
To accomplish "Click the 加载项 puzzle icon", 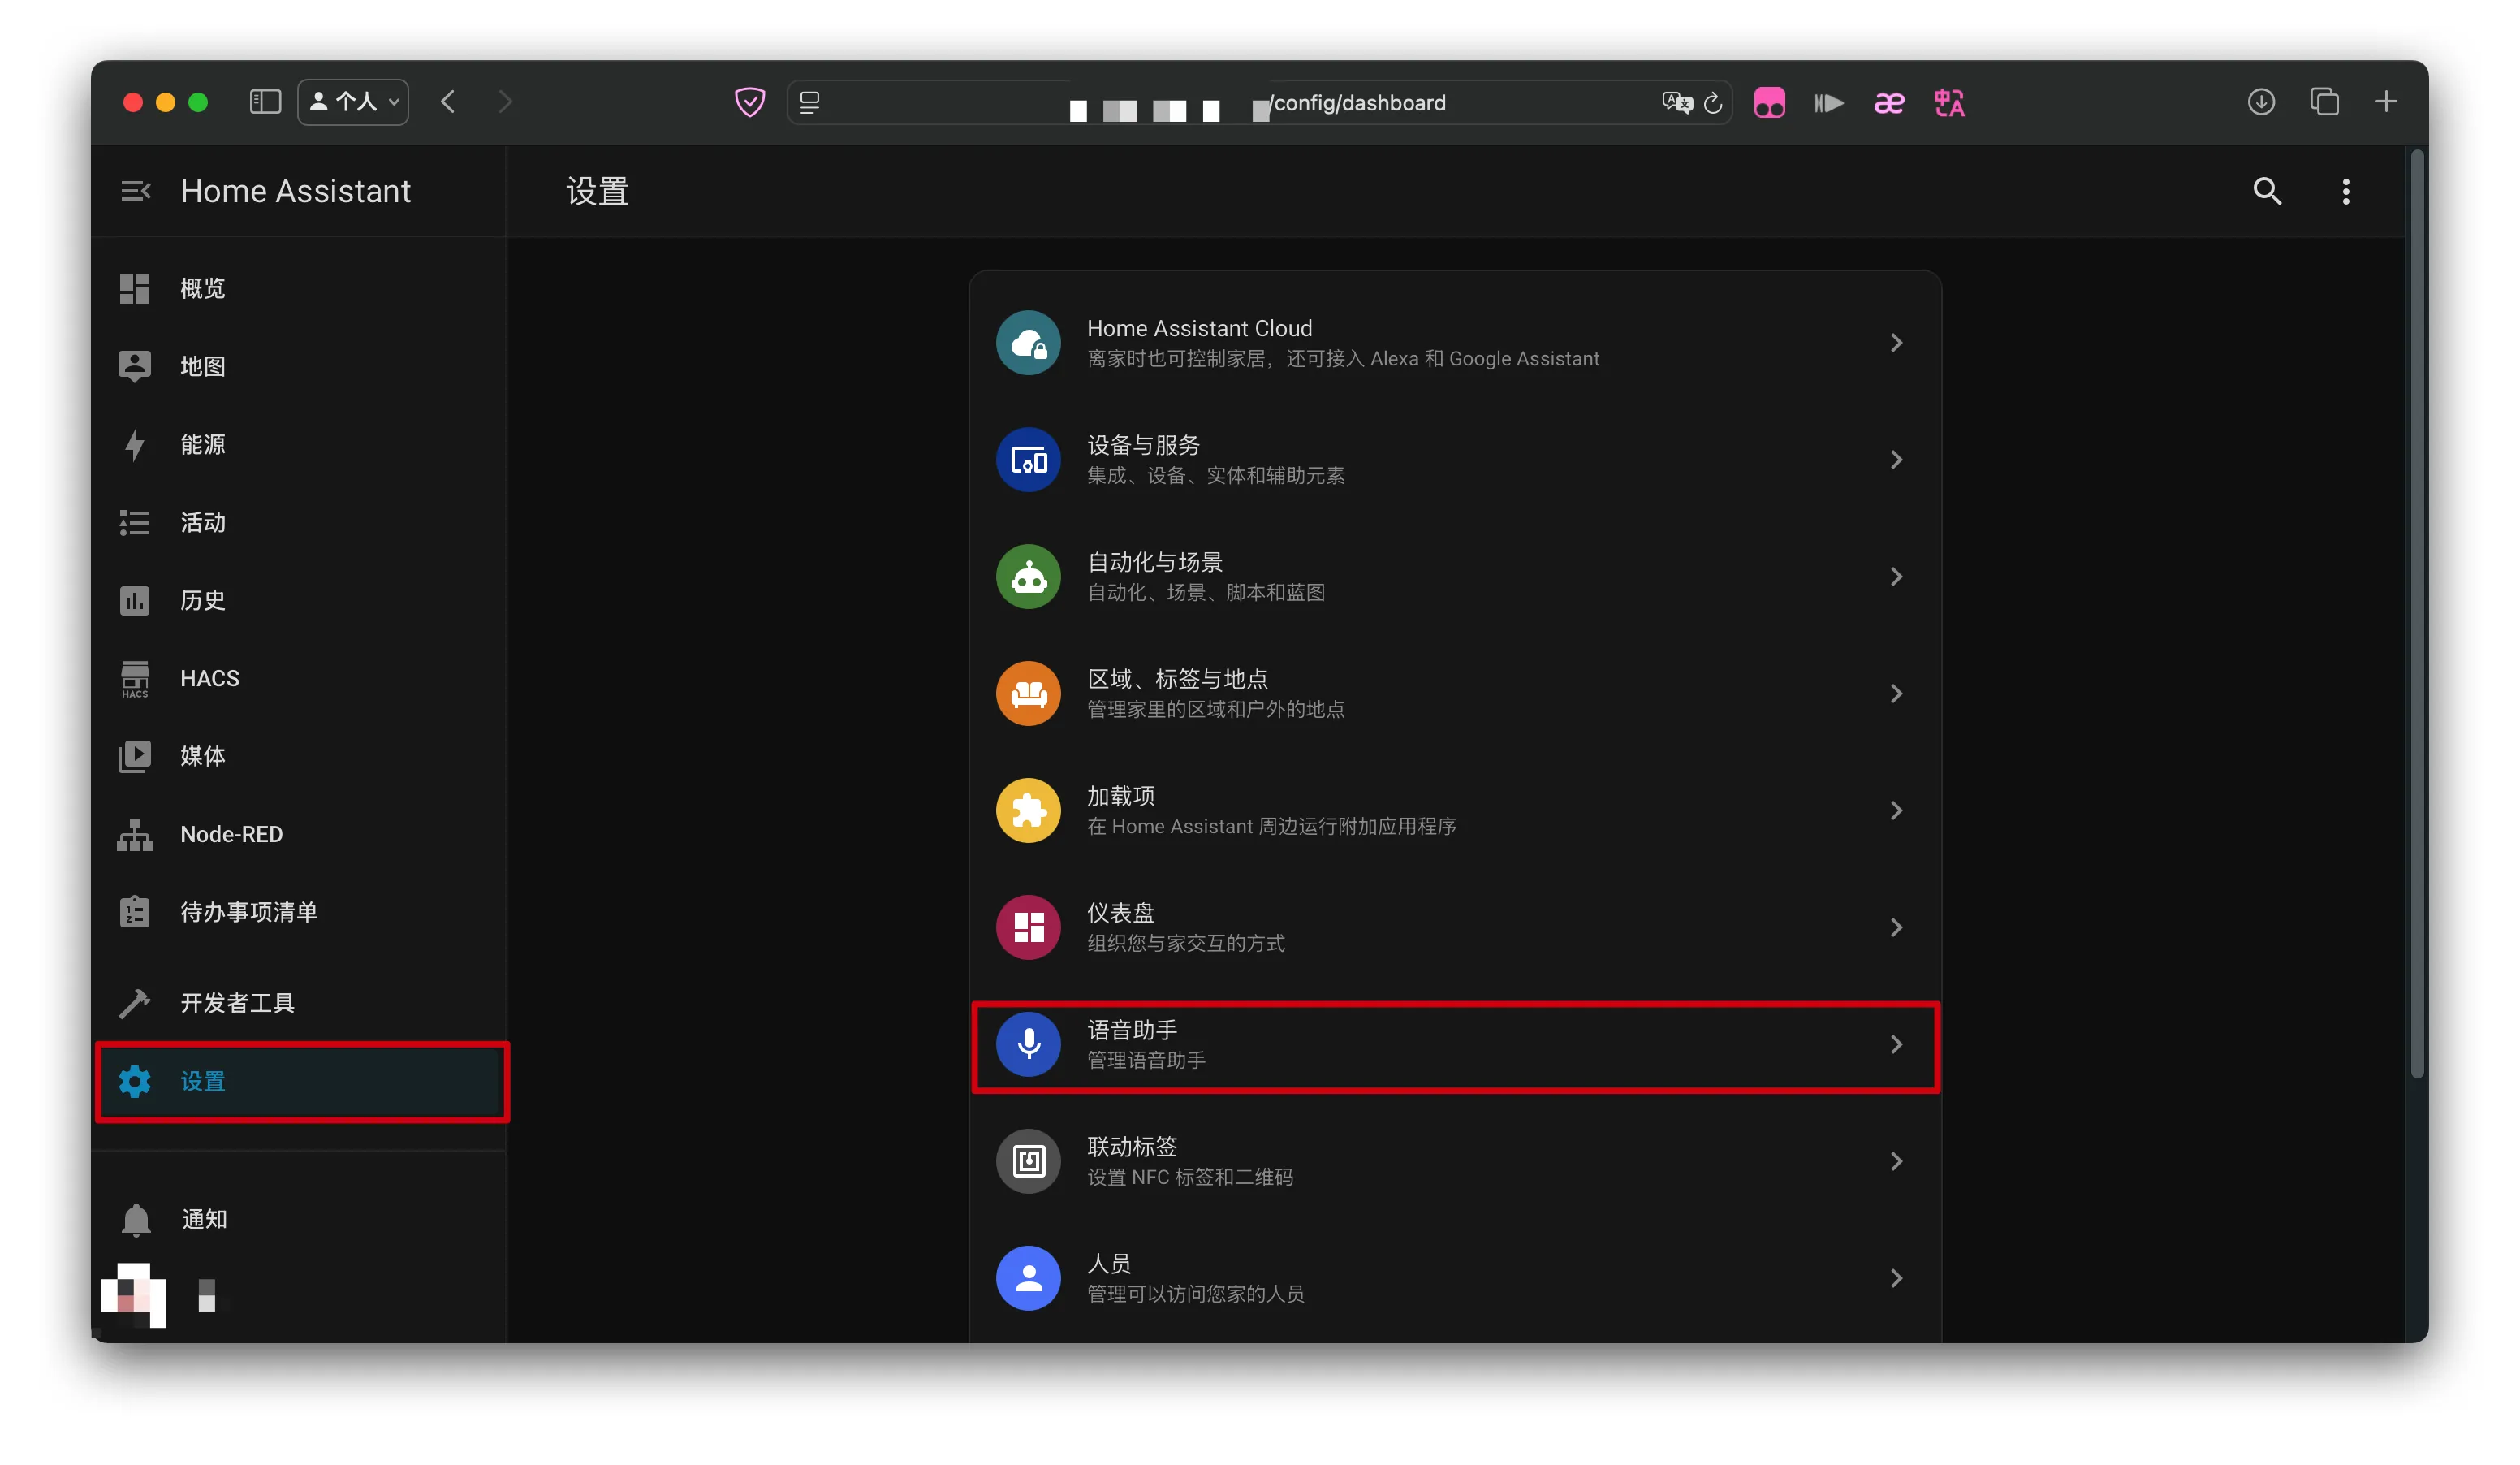I will [x=1028, y=810].
